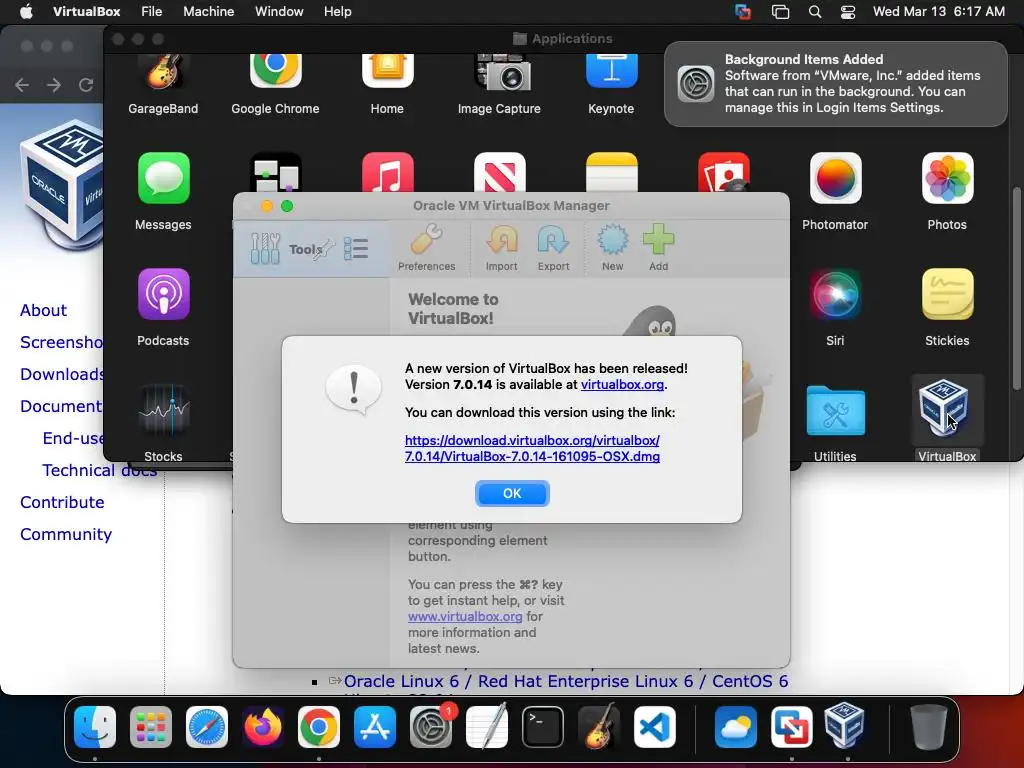
Task: Open the Oracle Linux 6 download link
Action: (x=566, y=681)
